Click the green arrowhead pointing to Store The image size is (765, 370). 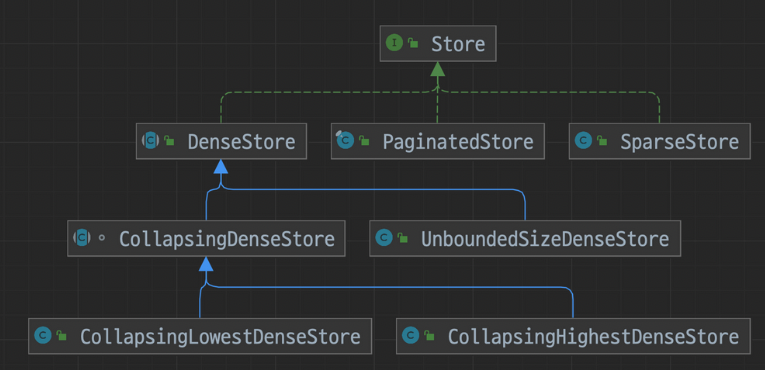coord(438,69)
